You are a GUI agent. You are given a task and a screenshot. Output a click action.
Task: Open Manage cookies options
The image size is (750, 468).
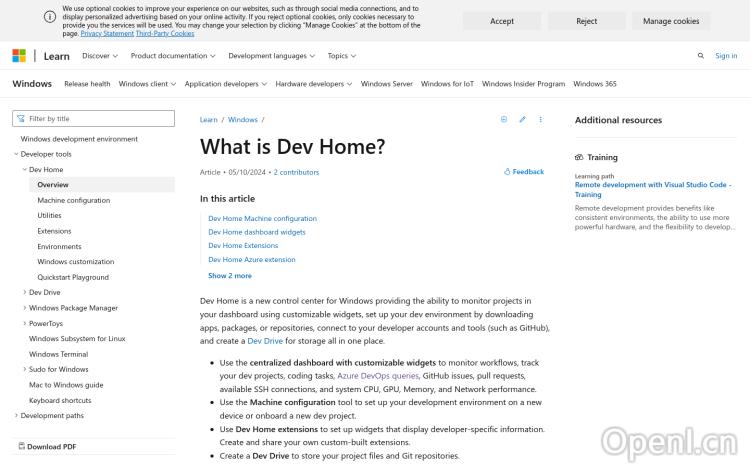pyautogui.click(x=671, y=21)
